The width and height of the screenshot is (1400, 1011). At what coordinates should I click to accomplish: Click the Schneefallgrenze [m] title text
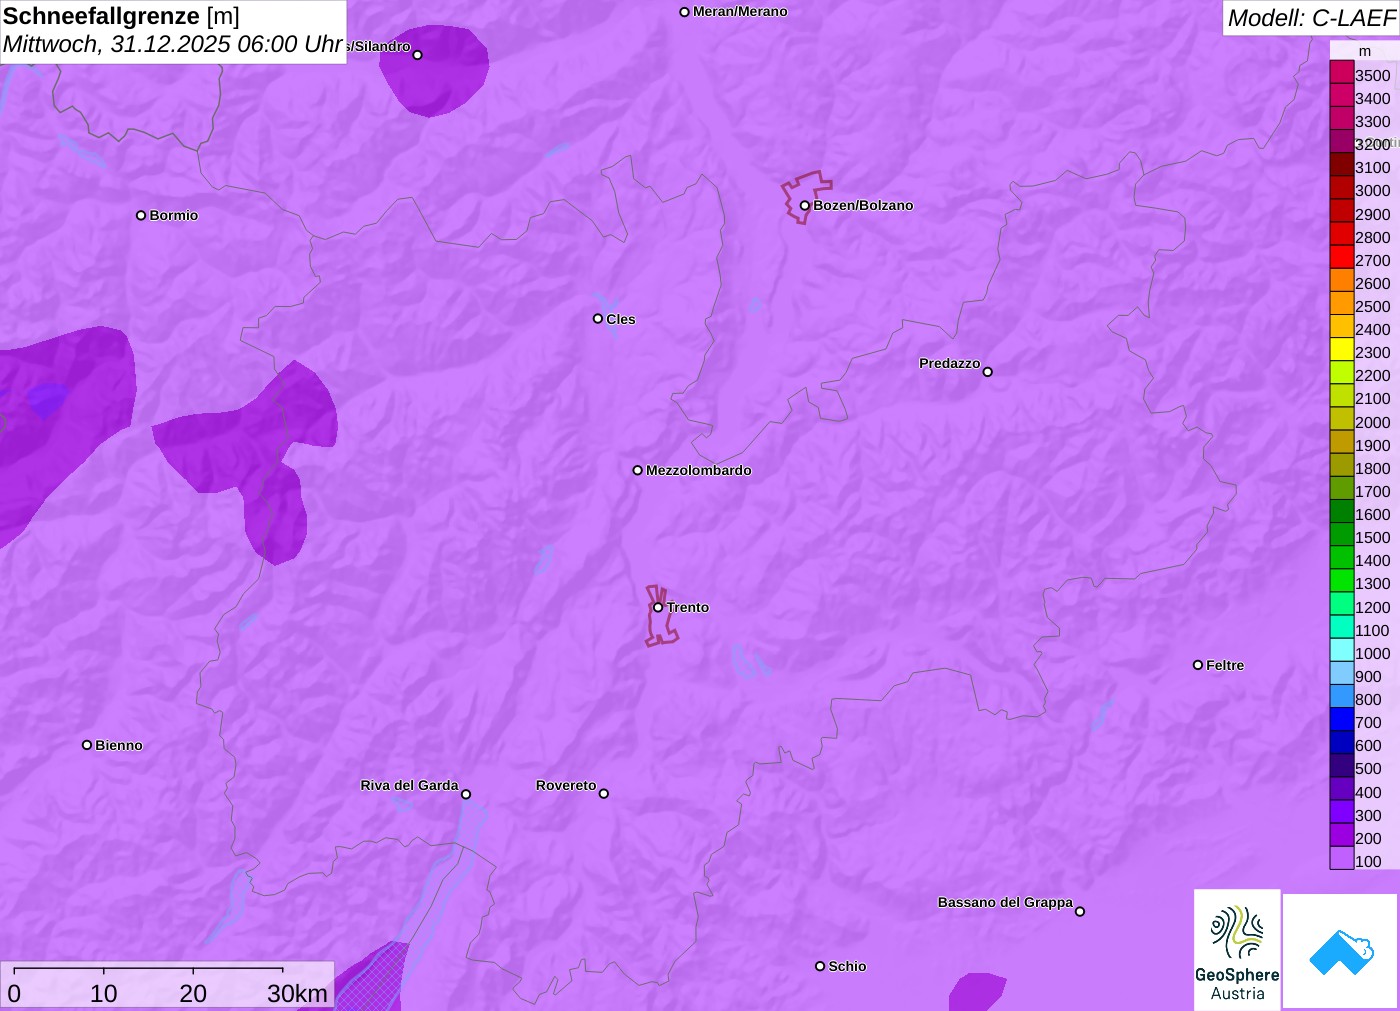tap(121, 16)
